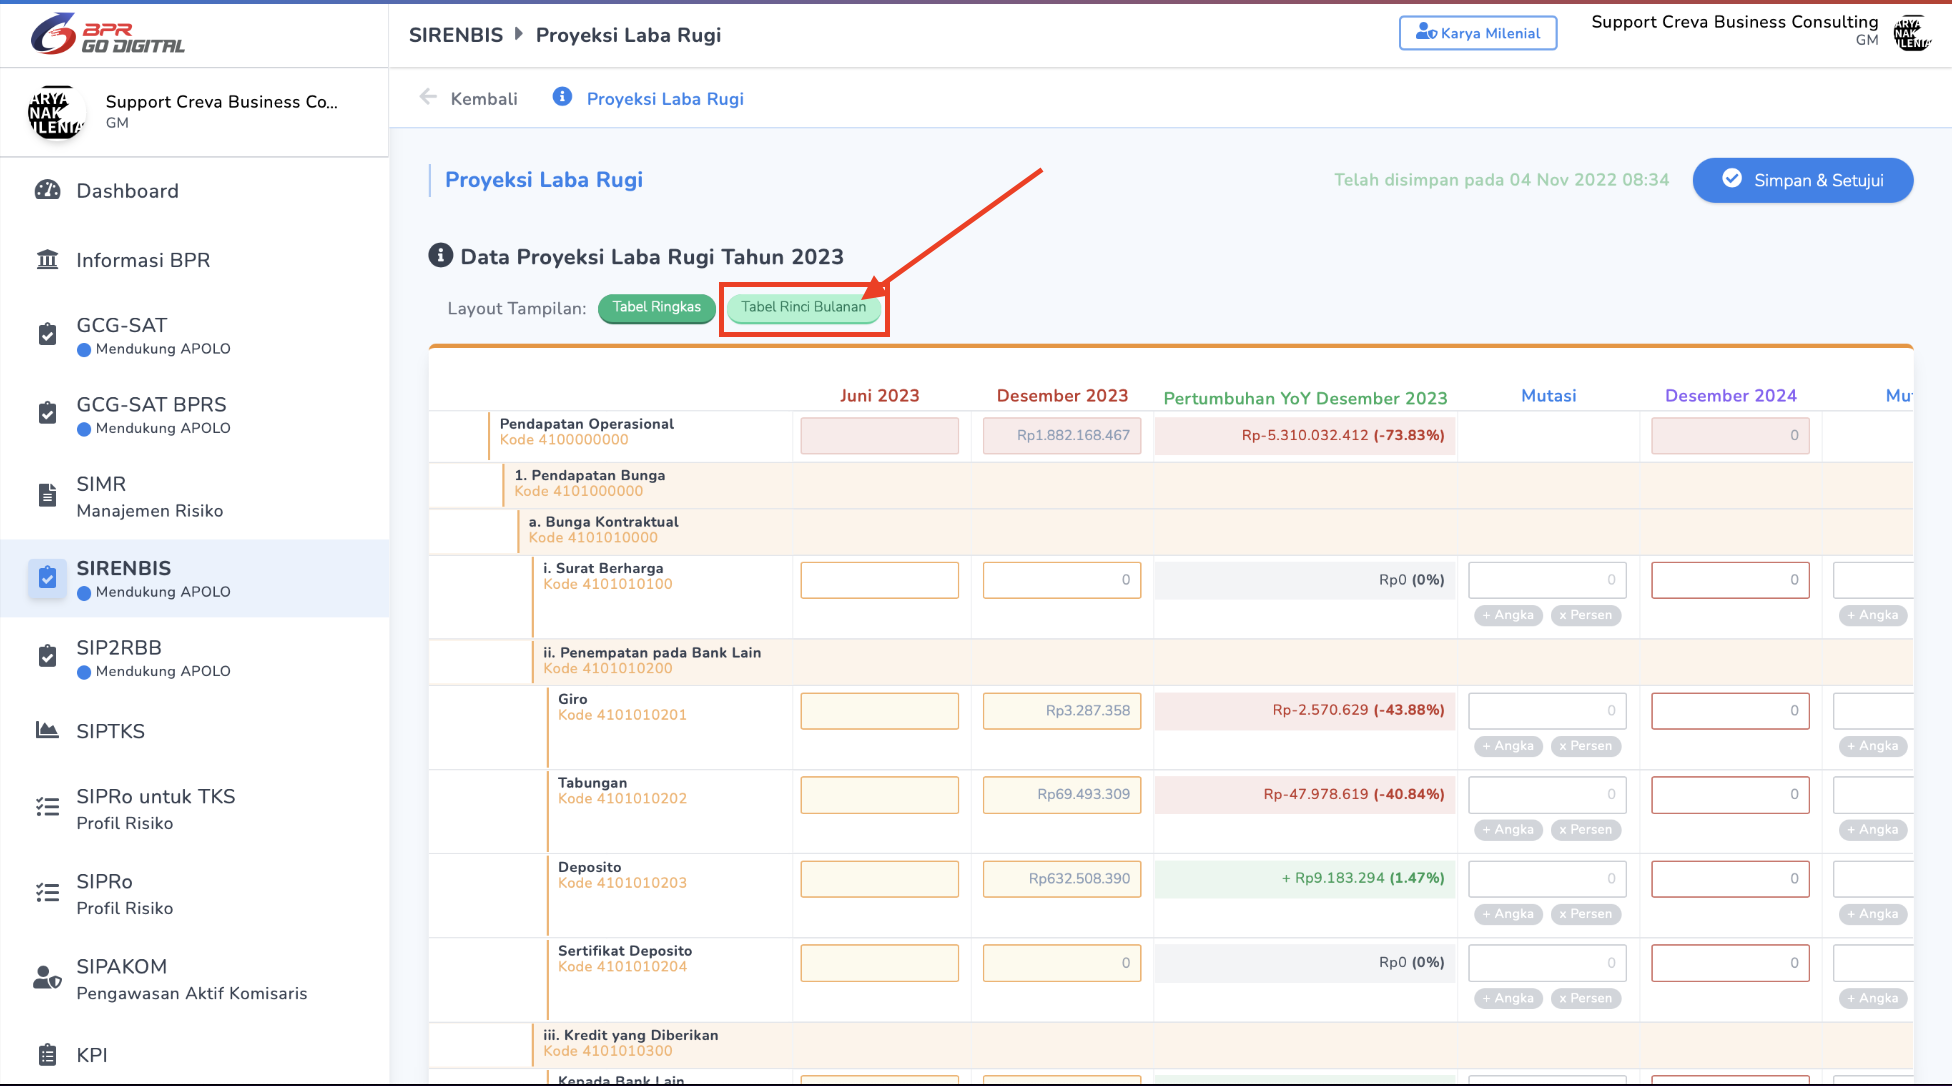Click the SIMR document icon
The image size is (1952, 1086).
[47, 495]
